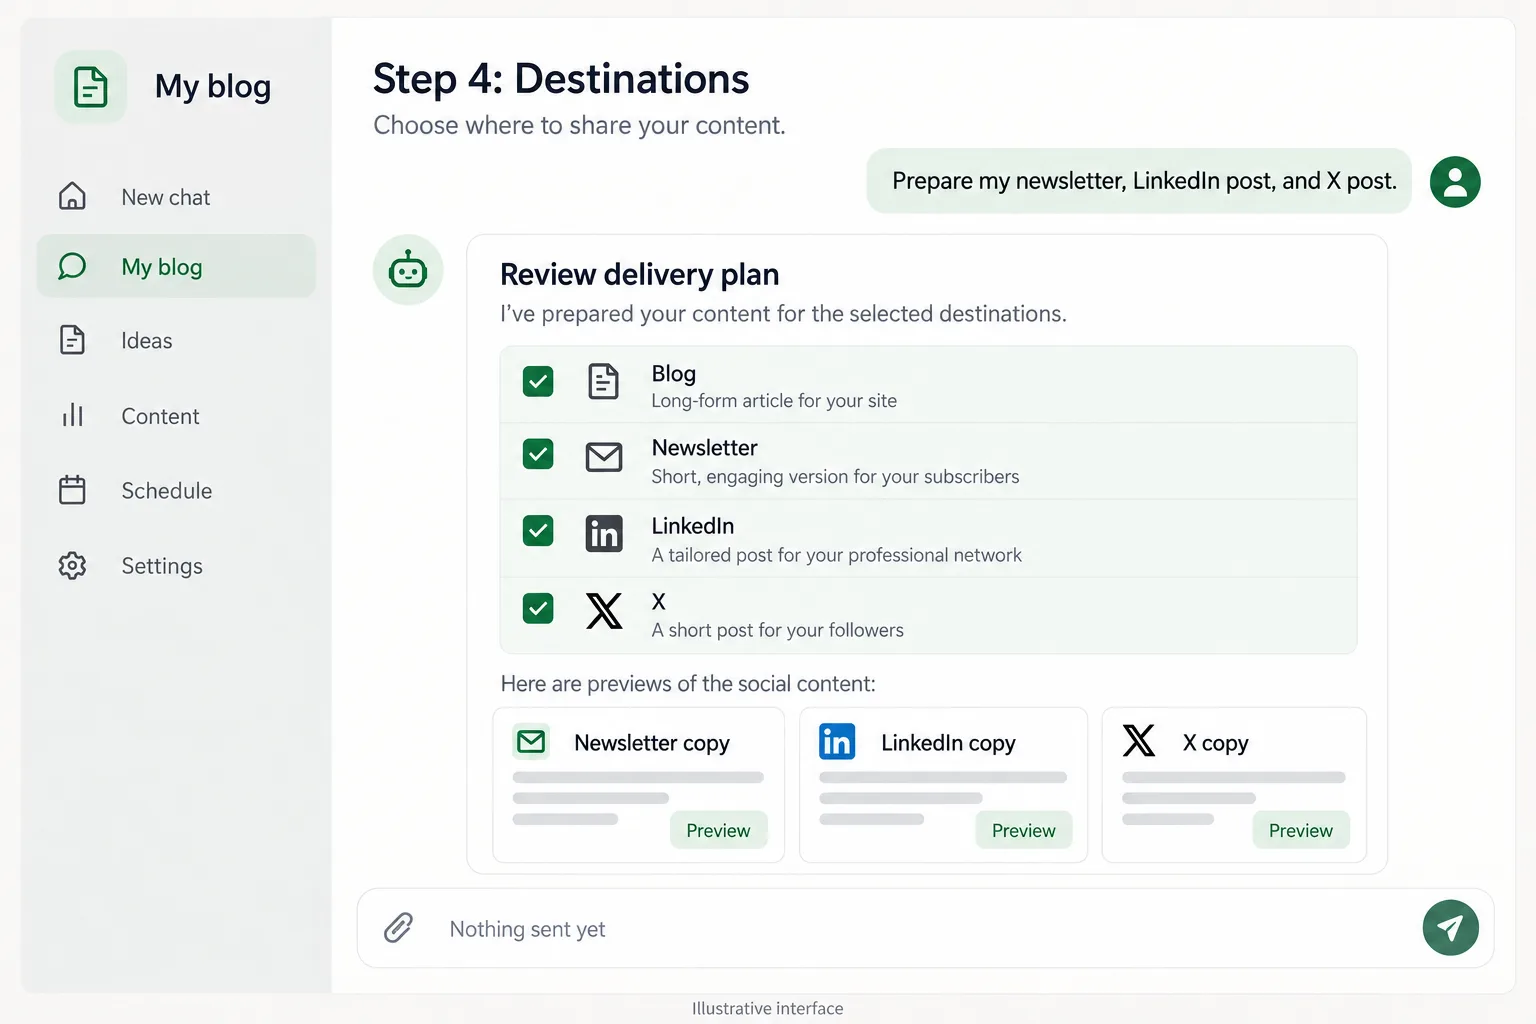Click the house icon beside New chat

click(72, 196)
